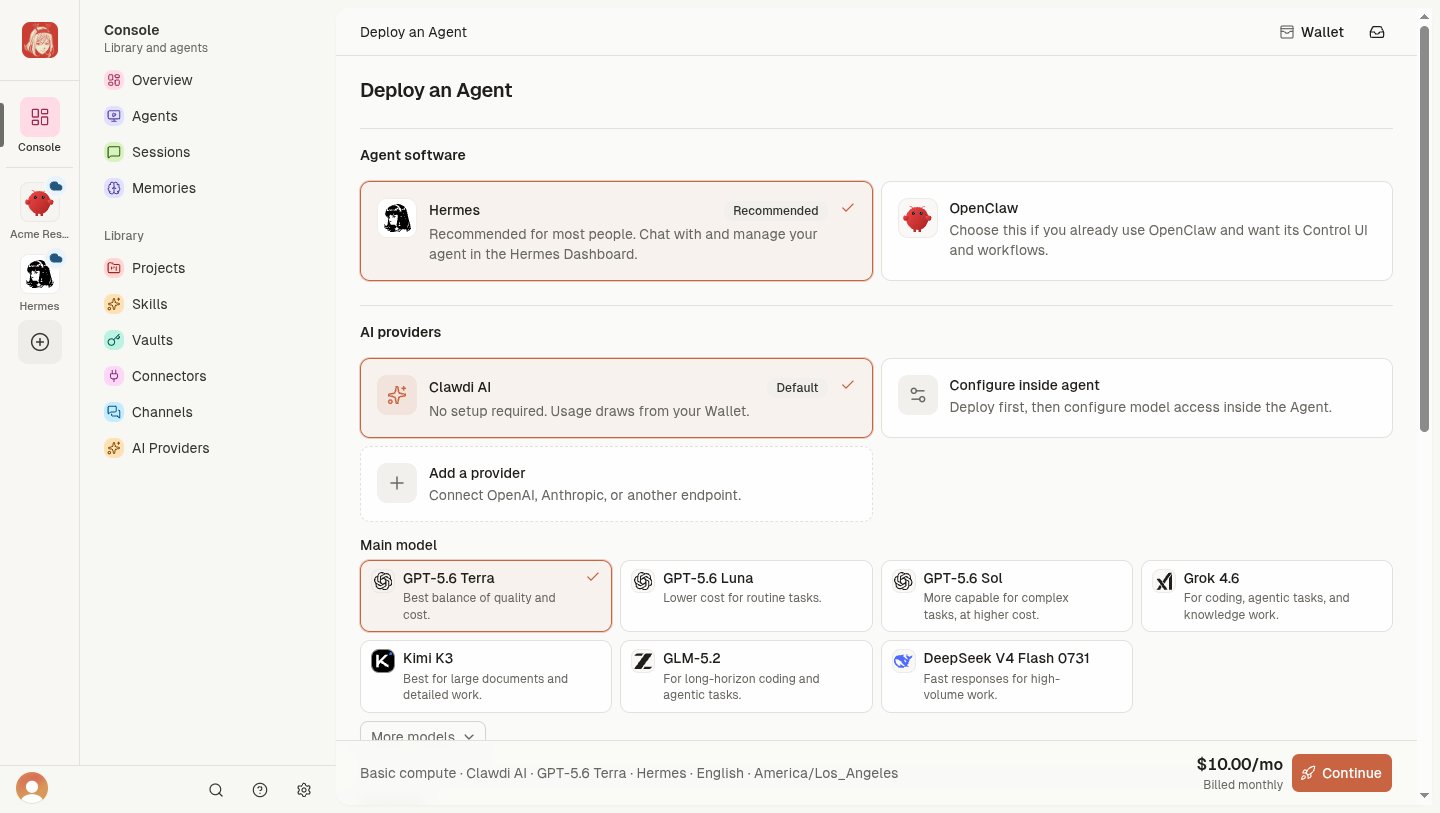Click the GPT-5.6 Sol OpenAI logo

tap(904, 581)
